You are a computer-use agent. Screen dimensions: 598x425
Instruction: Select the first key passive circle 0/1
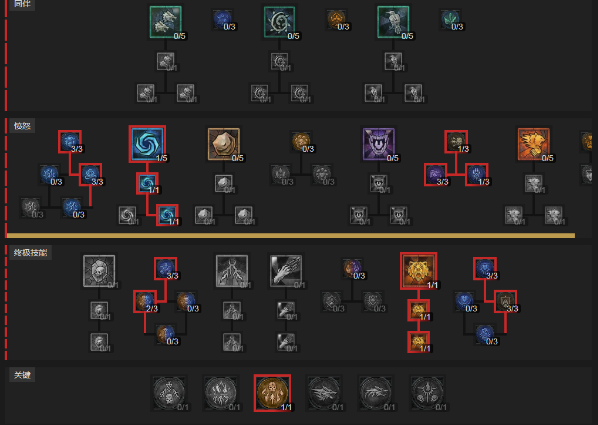[169, 393]
